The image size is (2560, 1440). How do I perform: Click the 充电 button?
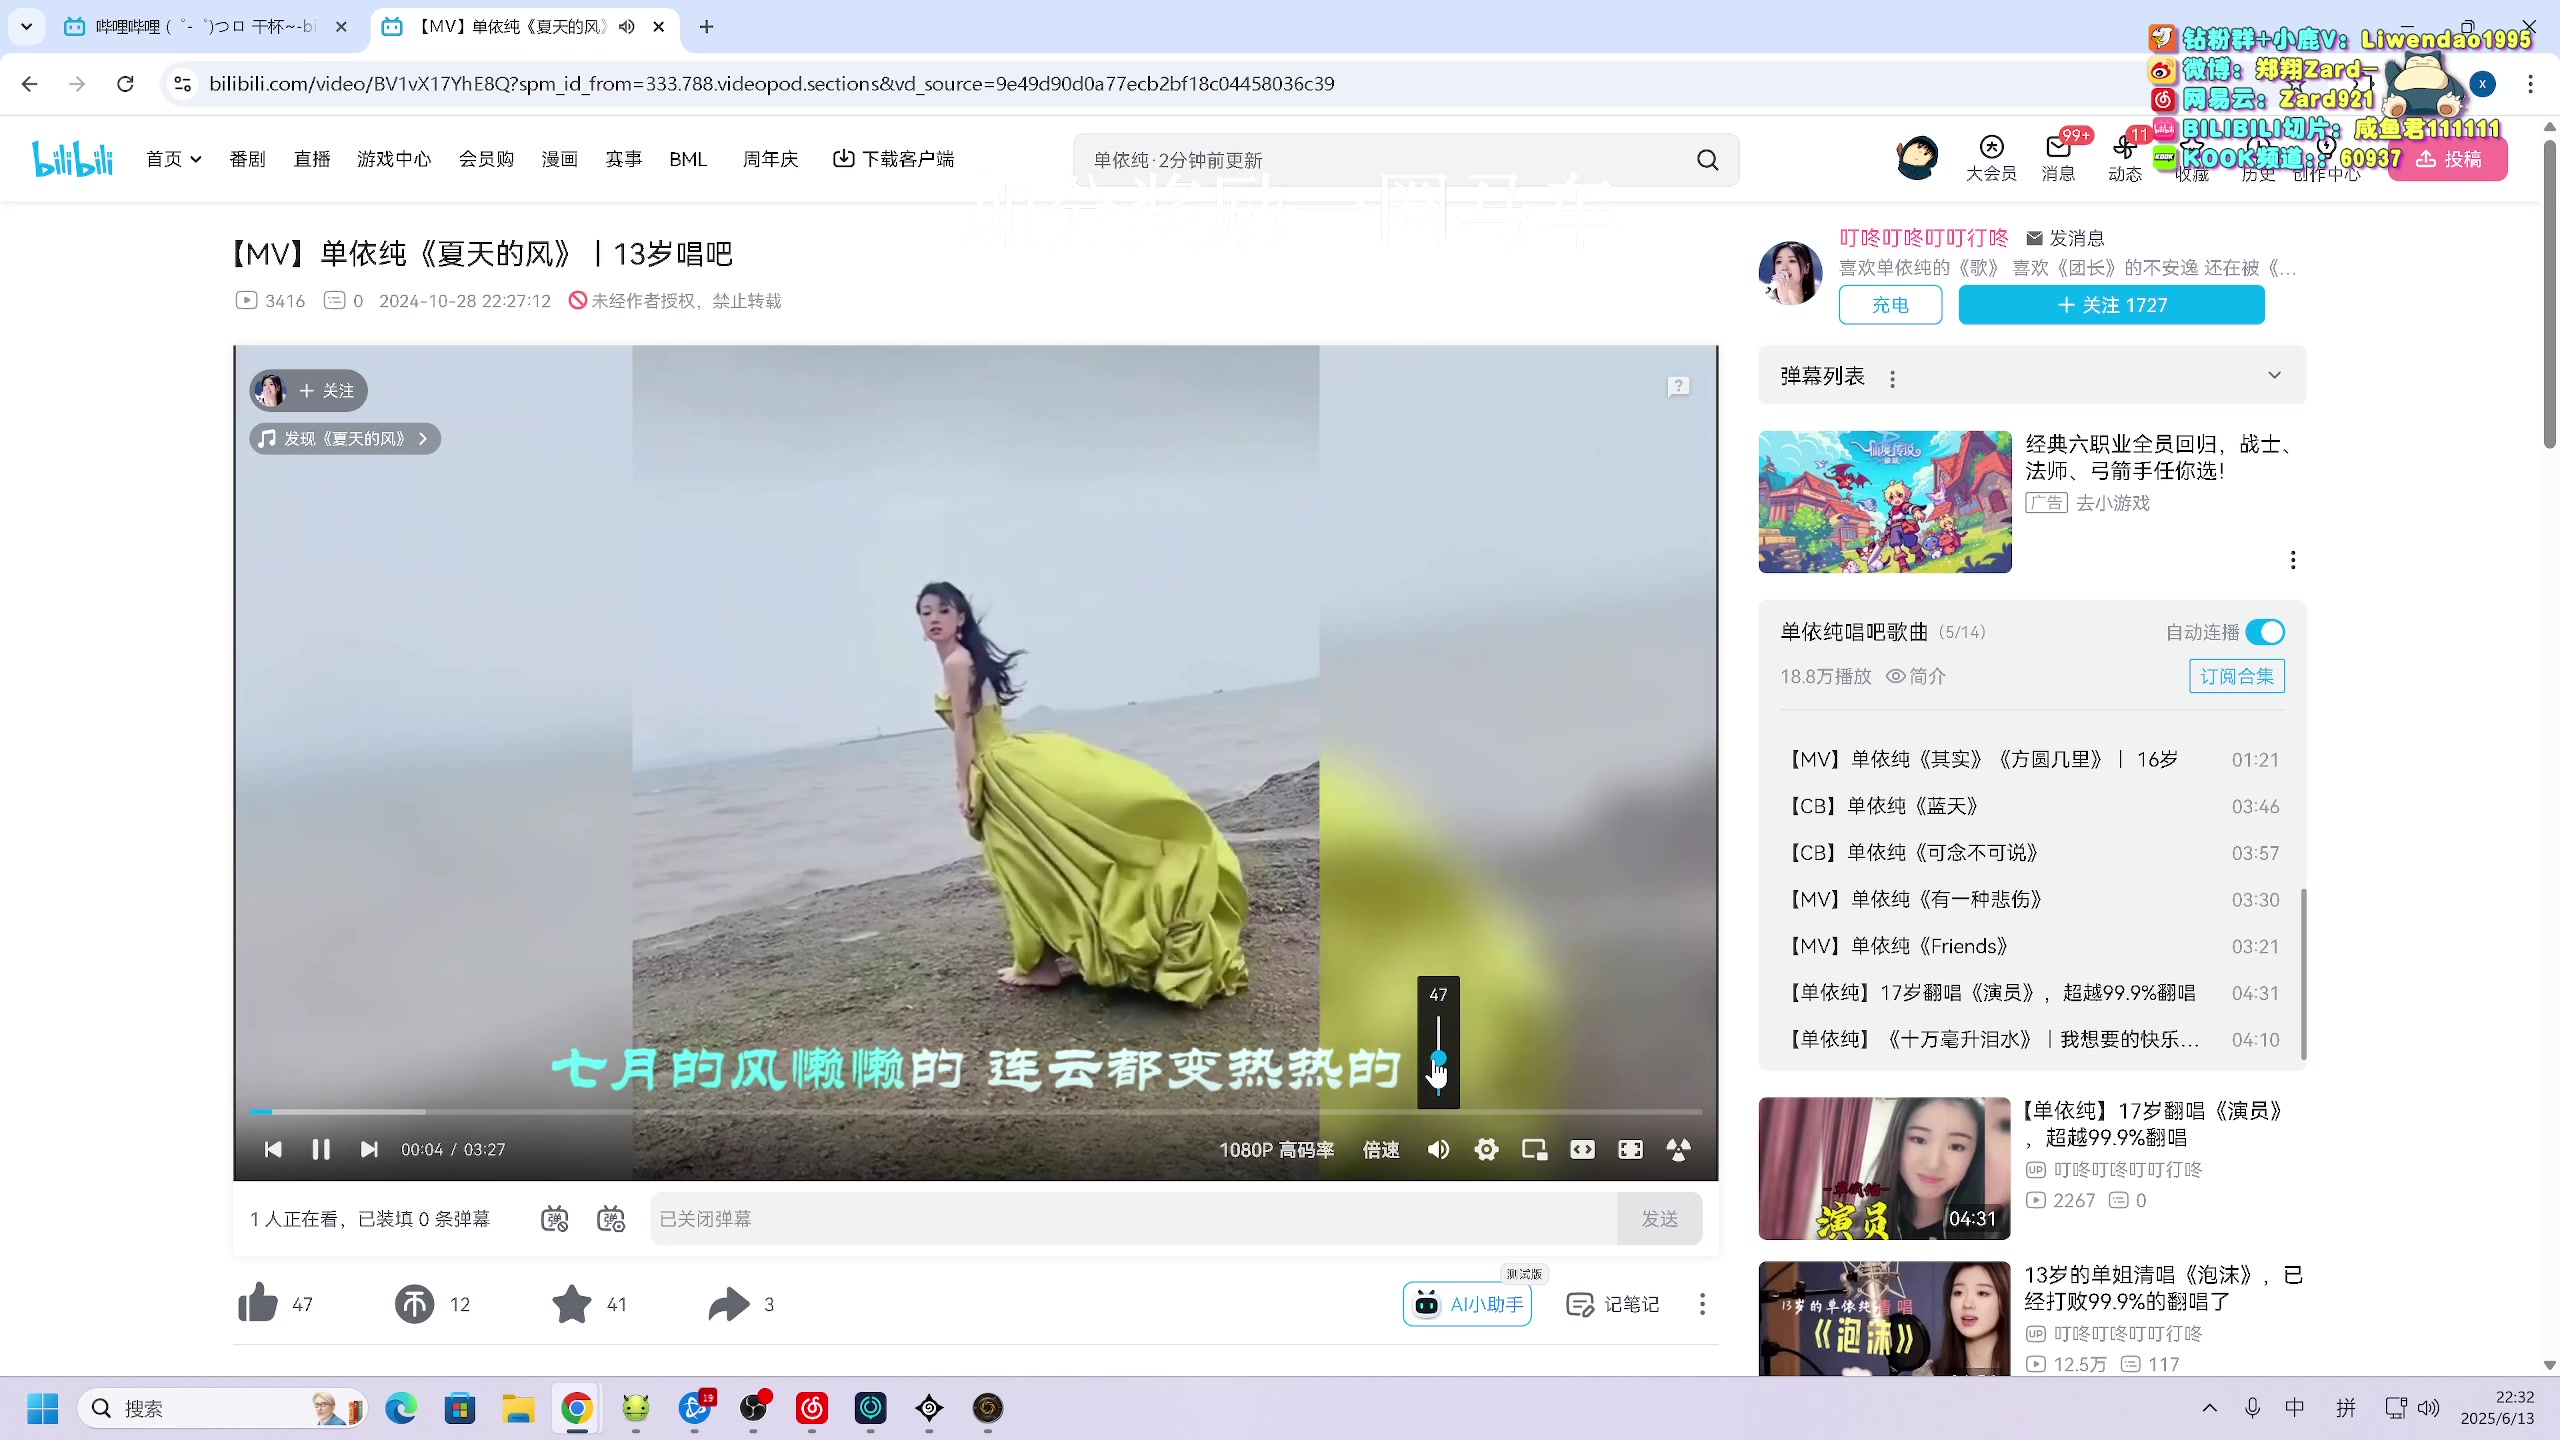coord(1890,305)
